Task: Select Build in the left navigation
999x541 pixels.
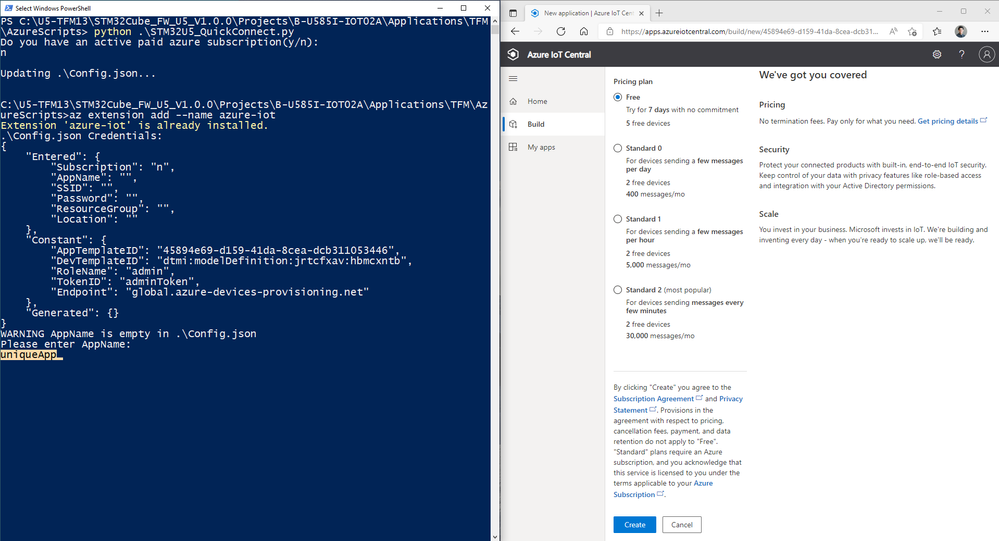Action: tap(553, 124)
